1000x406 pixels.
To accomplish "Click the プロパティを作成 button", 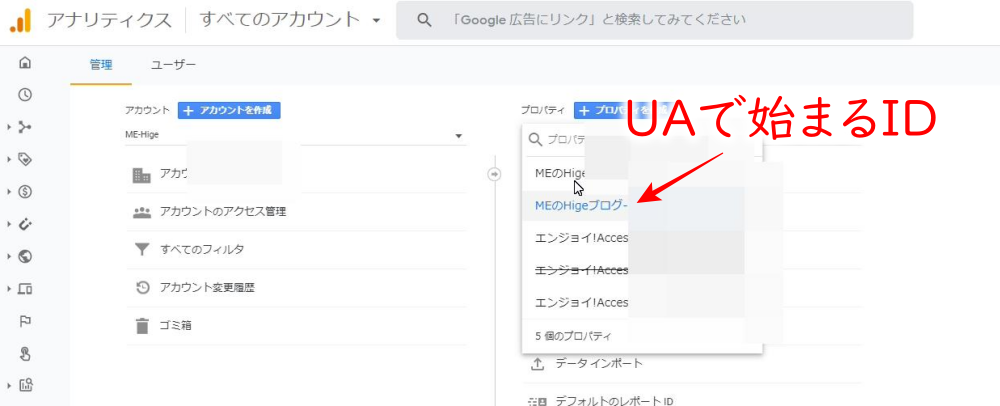I will click(624, 110).
